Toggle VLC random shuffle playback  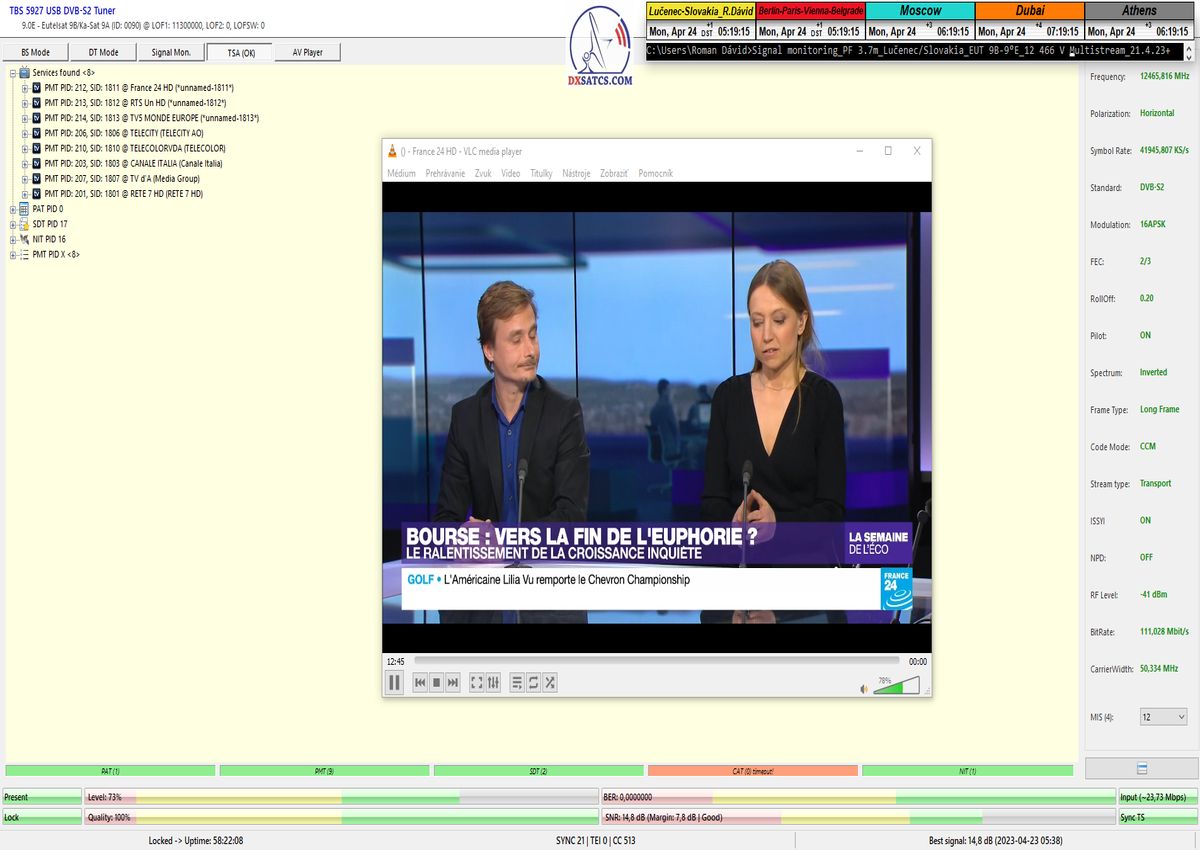coord(550,683)
